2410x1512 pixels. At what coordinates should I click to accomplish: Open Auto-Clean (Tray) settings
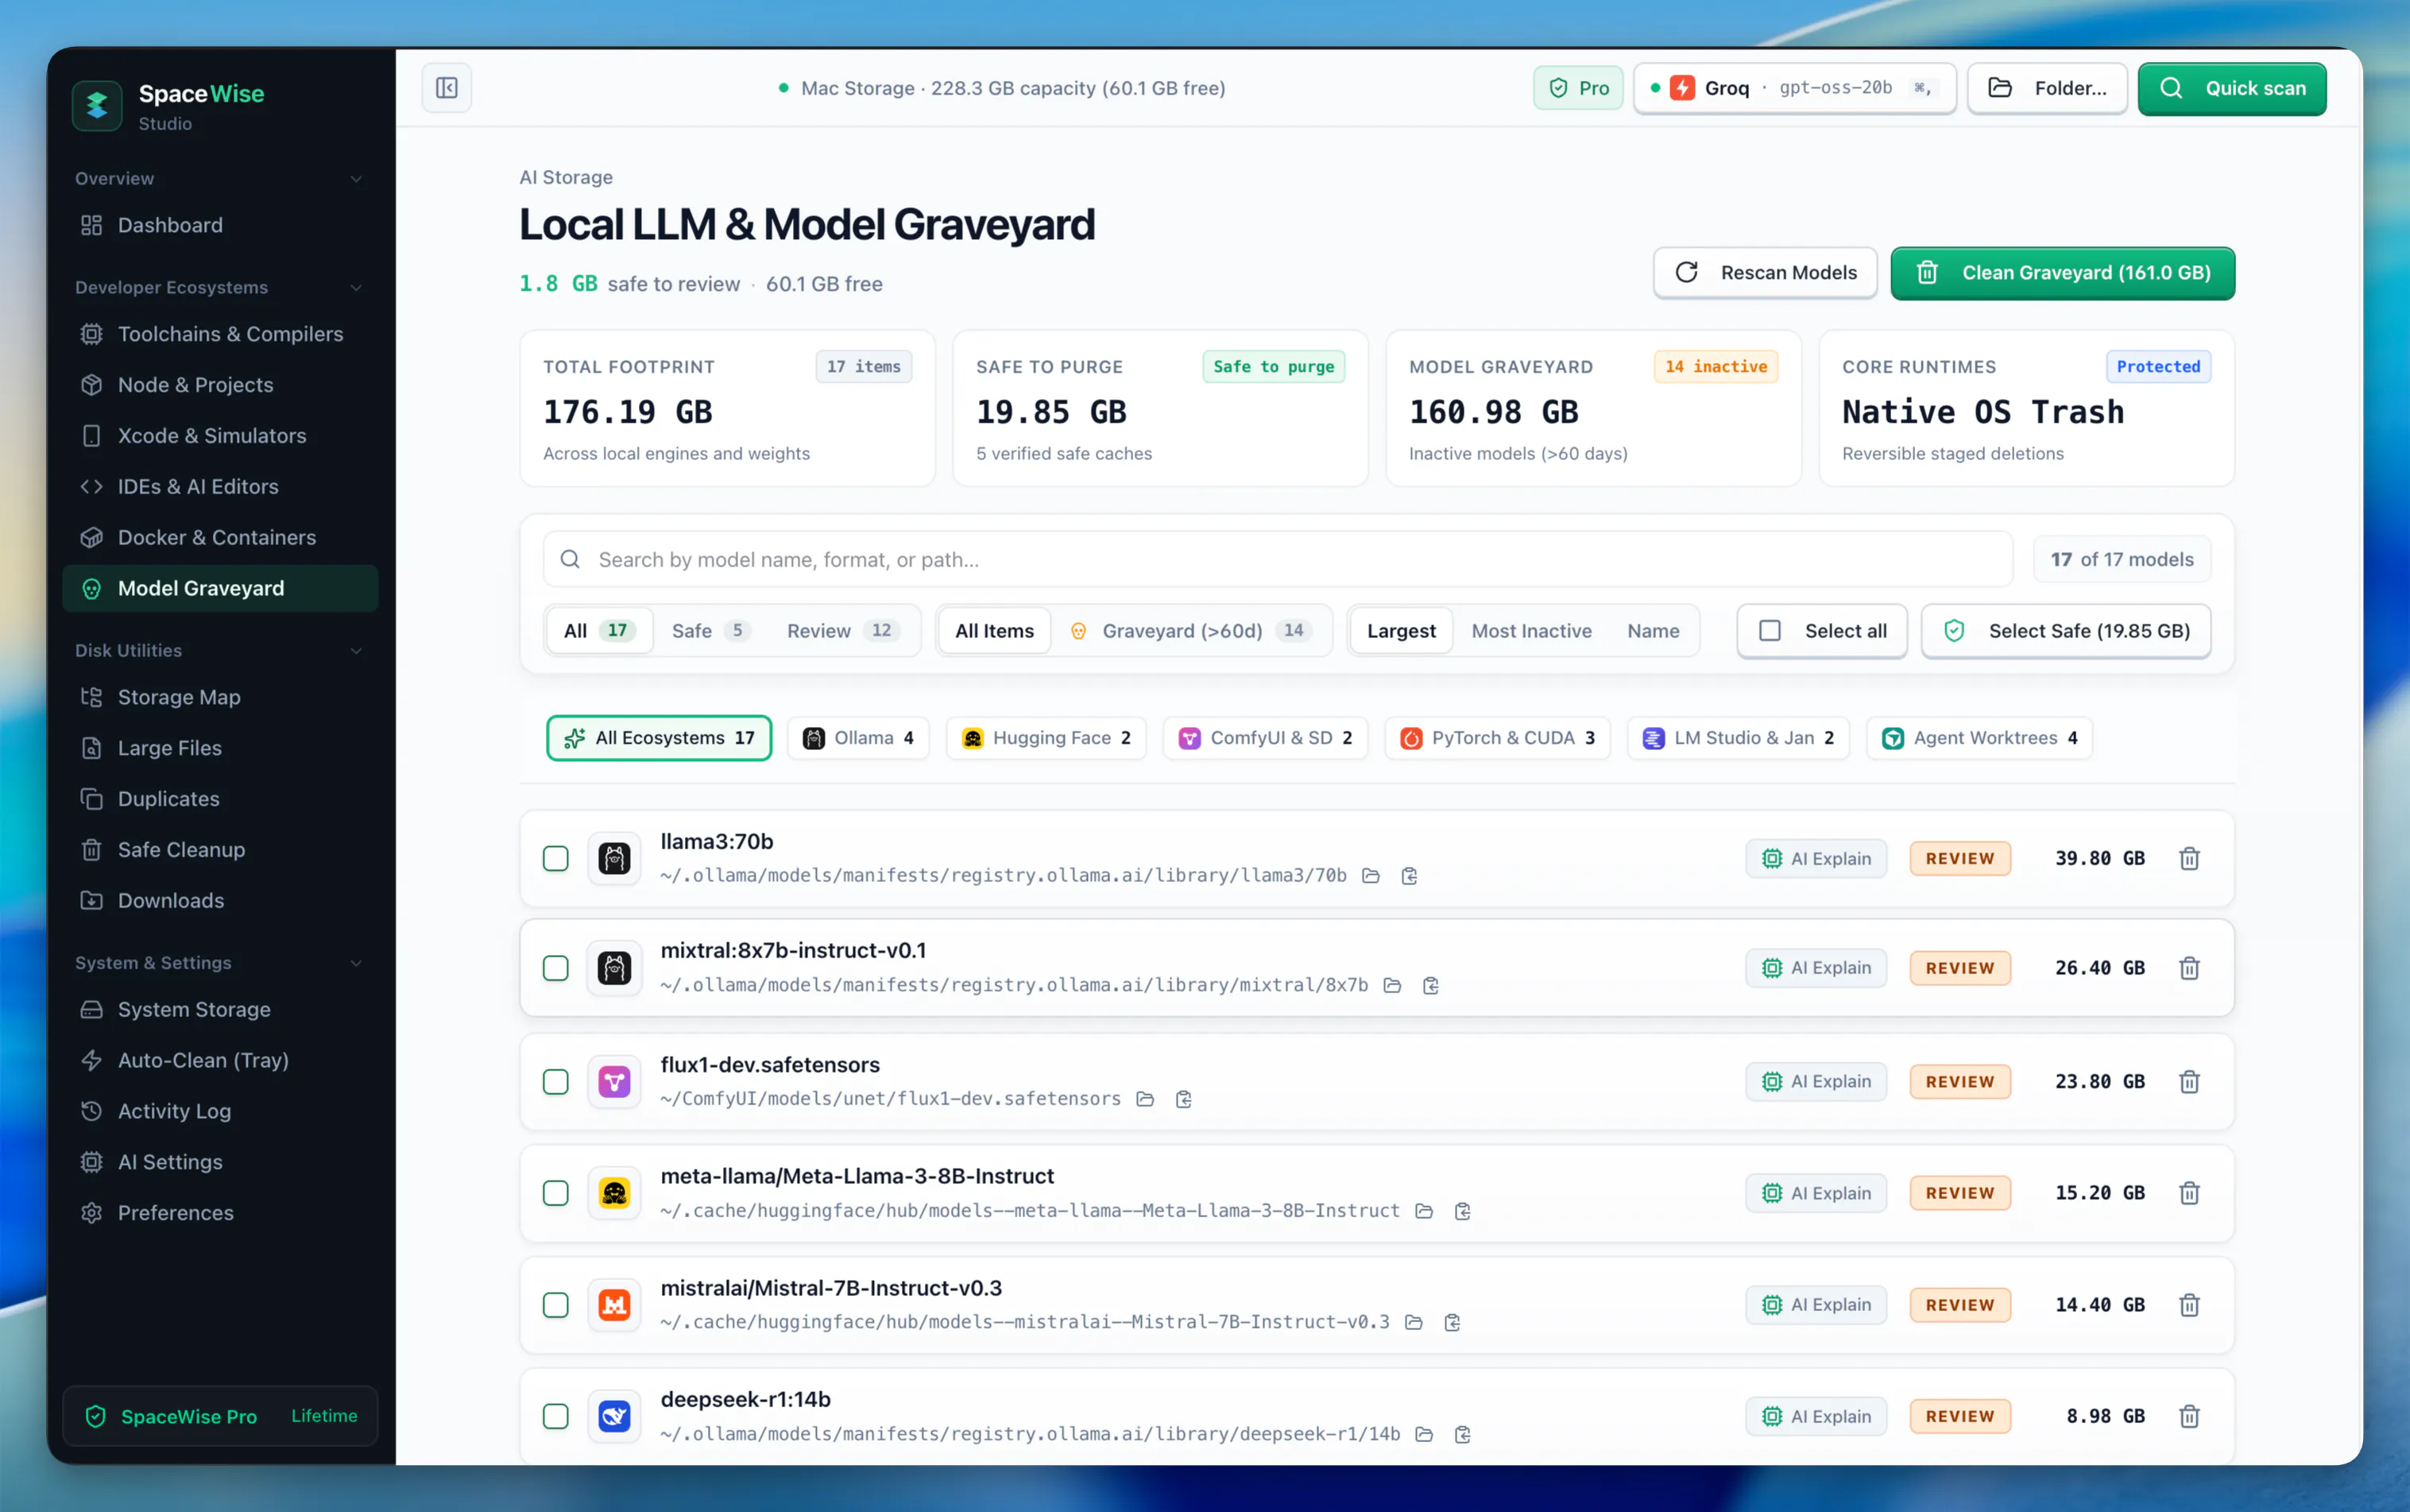coord(220,1060)
